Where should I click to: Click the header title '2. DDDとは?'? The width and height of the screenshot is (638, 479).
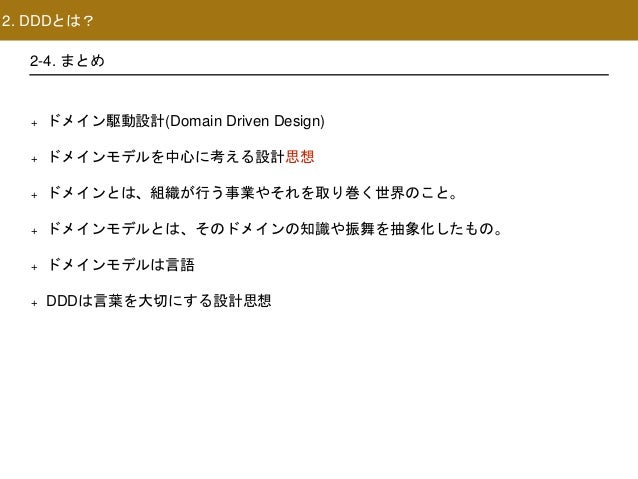[x=47, y=21]
